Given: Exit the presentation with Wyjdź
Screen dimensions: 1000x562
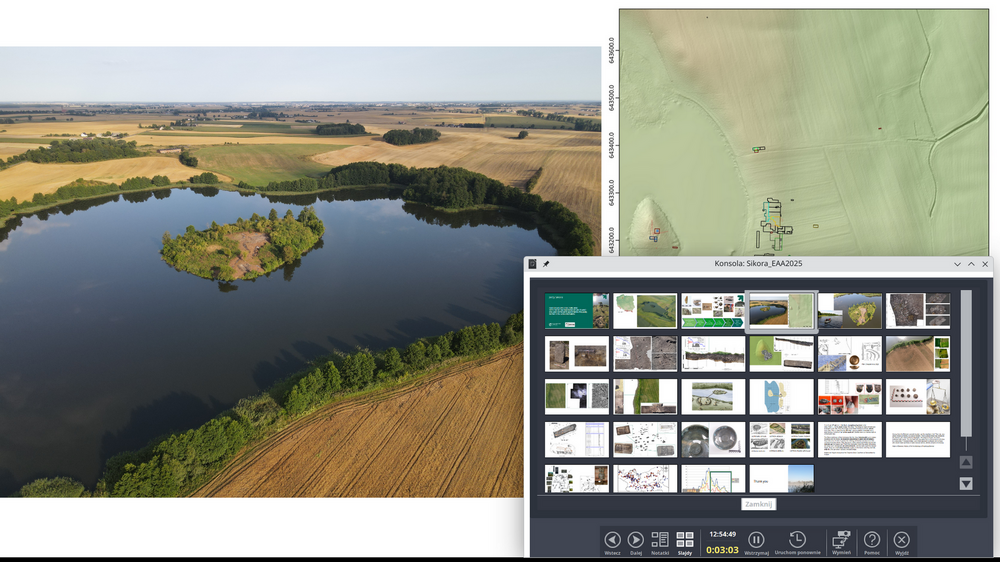Looking at the screenshot, I should click(902, 540).
